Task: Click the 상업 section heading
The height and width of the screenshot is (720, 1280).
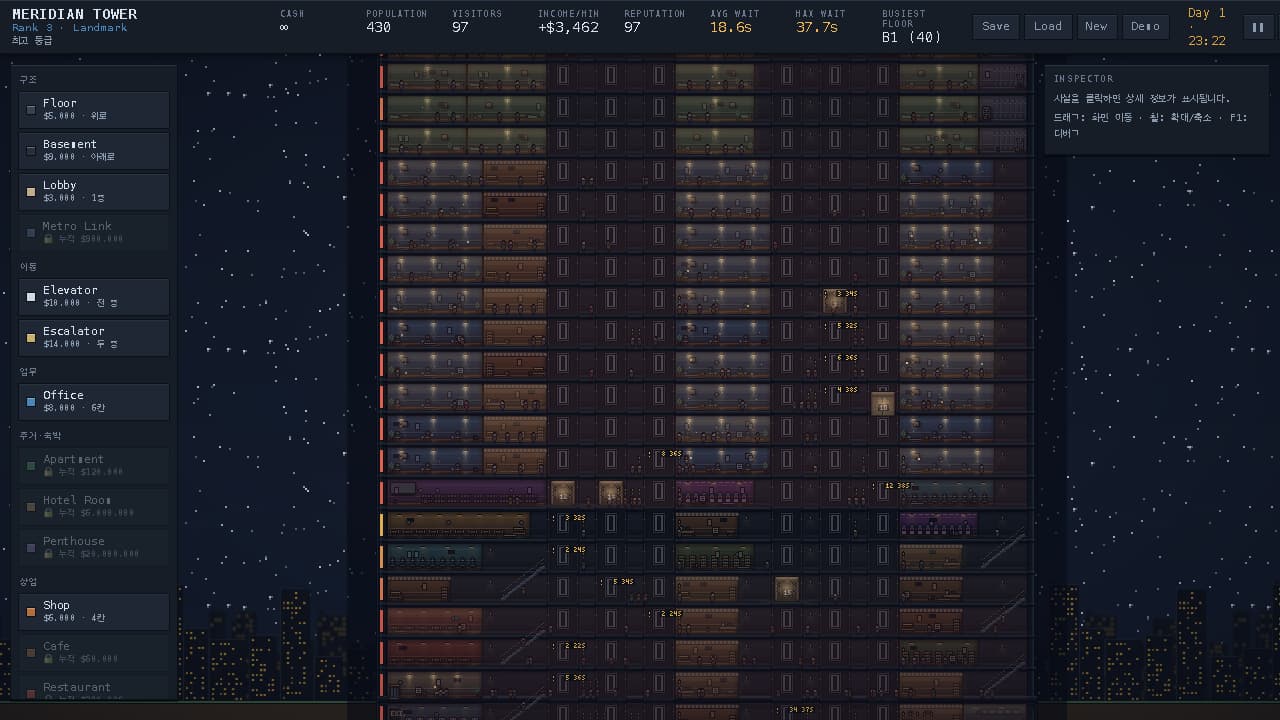Action: [28, 582]
